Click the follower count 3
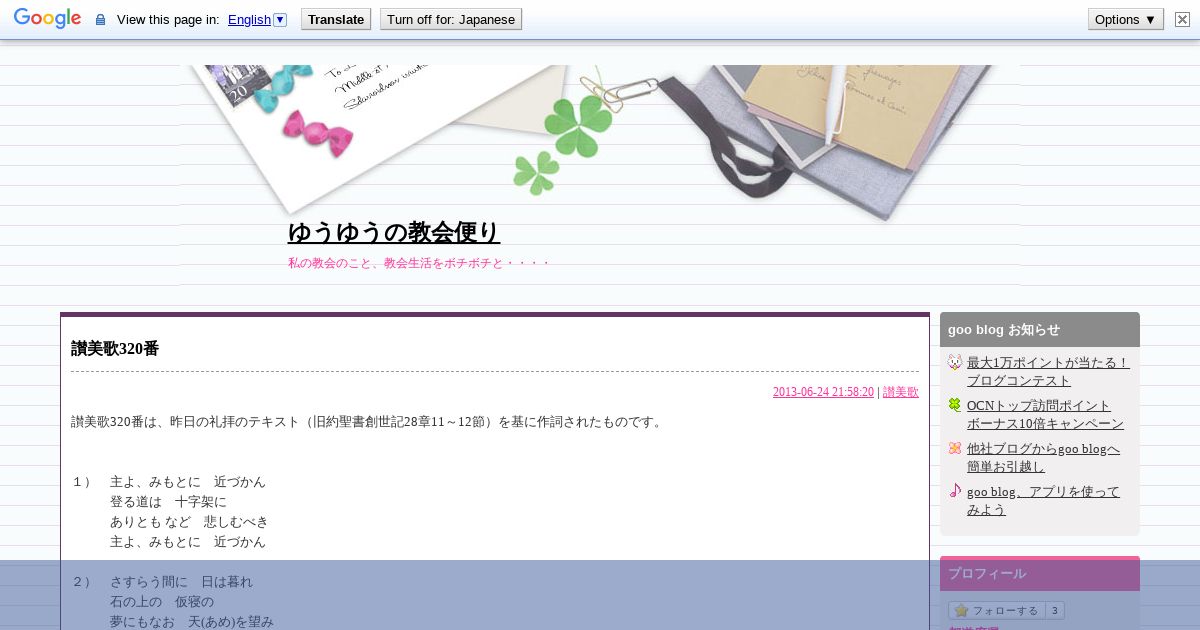The image size is (1200, 630). [x=1055, y=610]
